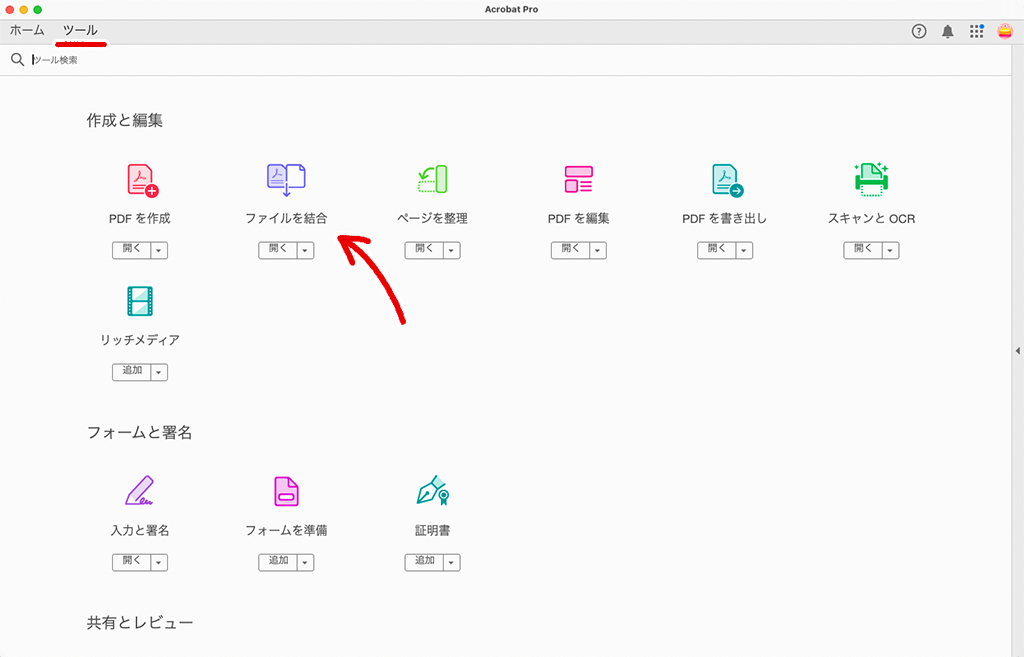This screenshot has width=1024, height=657.
Task: Open dropdown arrow under 入力と署名
Action: coord(159,562)
